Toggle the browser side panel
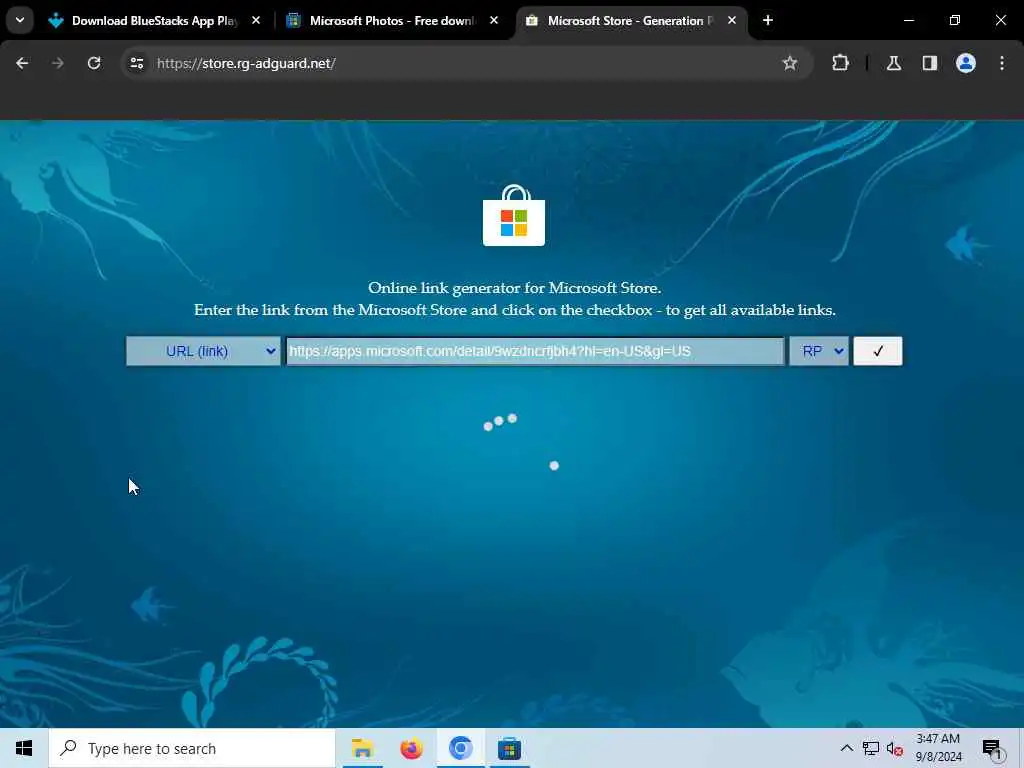The height and width of the screenshot is (768, 1024). click(x=930, y=63)
